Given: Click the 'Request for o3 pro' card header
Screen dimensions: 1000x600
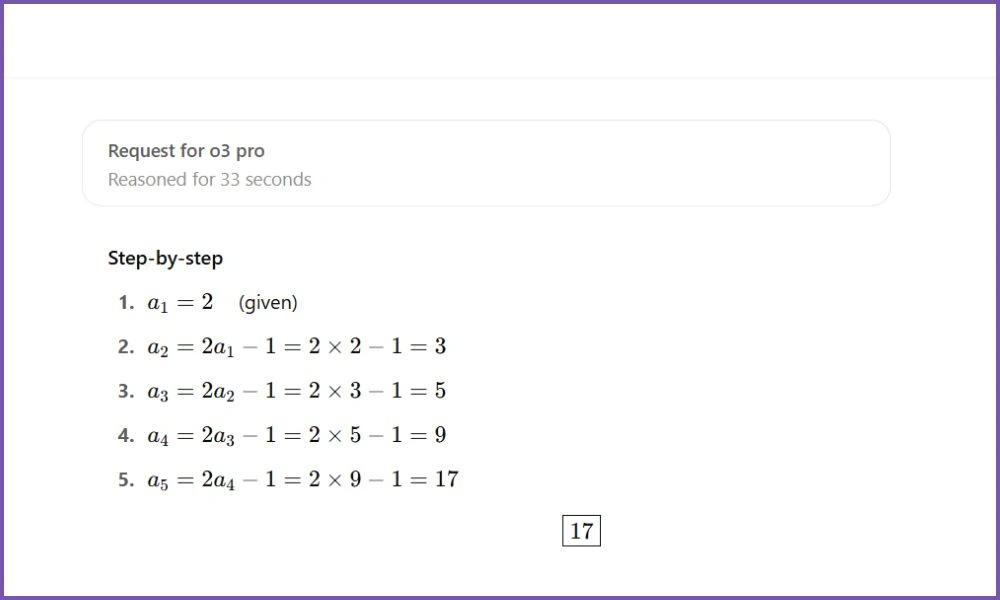Looking at the screenshot, I should [x=187, y=150].
